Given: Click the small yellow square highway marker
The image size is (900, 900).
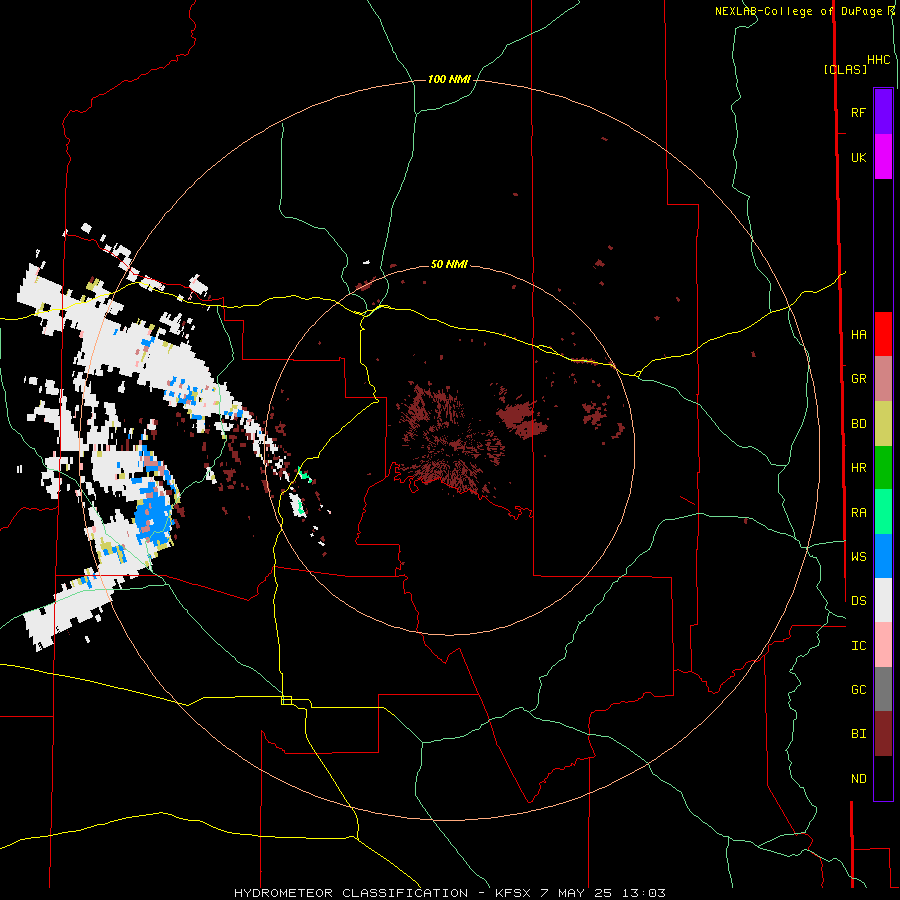Looking at the screenshot, I should coord(286,700).
